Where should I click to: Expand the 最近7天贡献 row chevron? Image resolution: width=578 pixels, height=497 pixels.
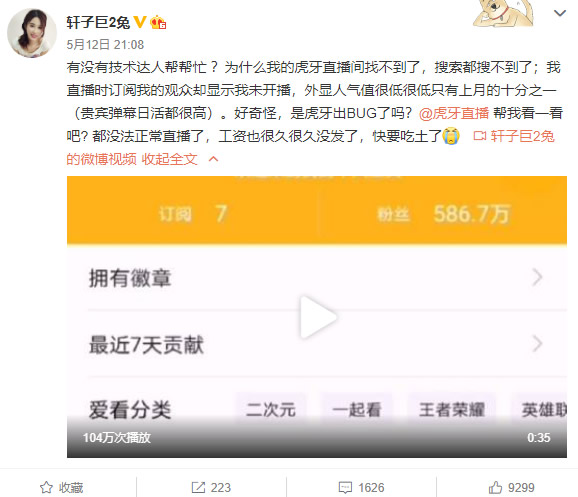(537, 344)
